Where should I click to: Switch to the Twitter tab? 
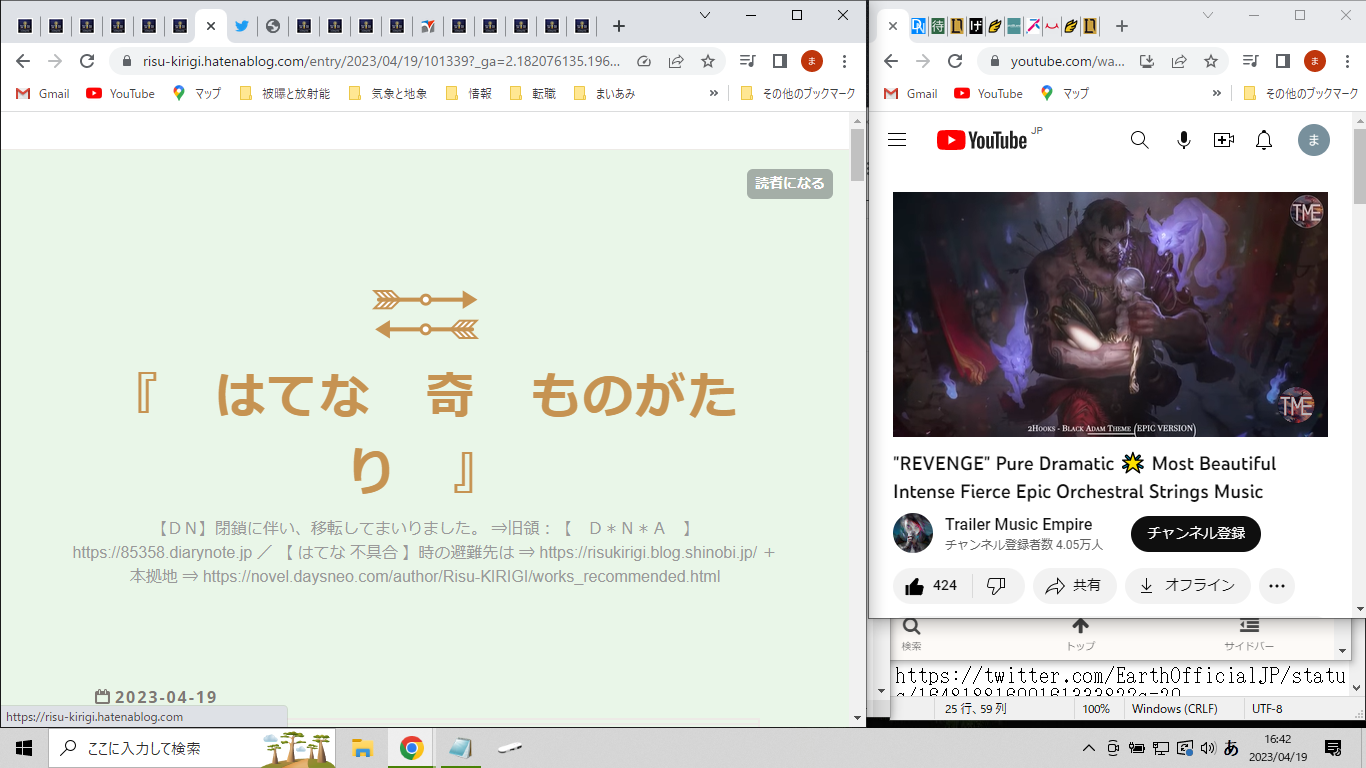coord(241,26)
